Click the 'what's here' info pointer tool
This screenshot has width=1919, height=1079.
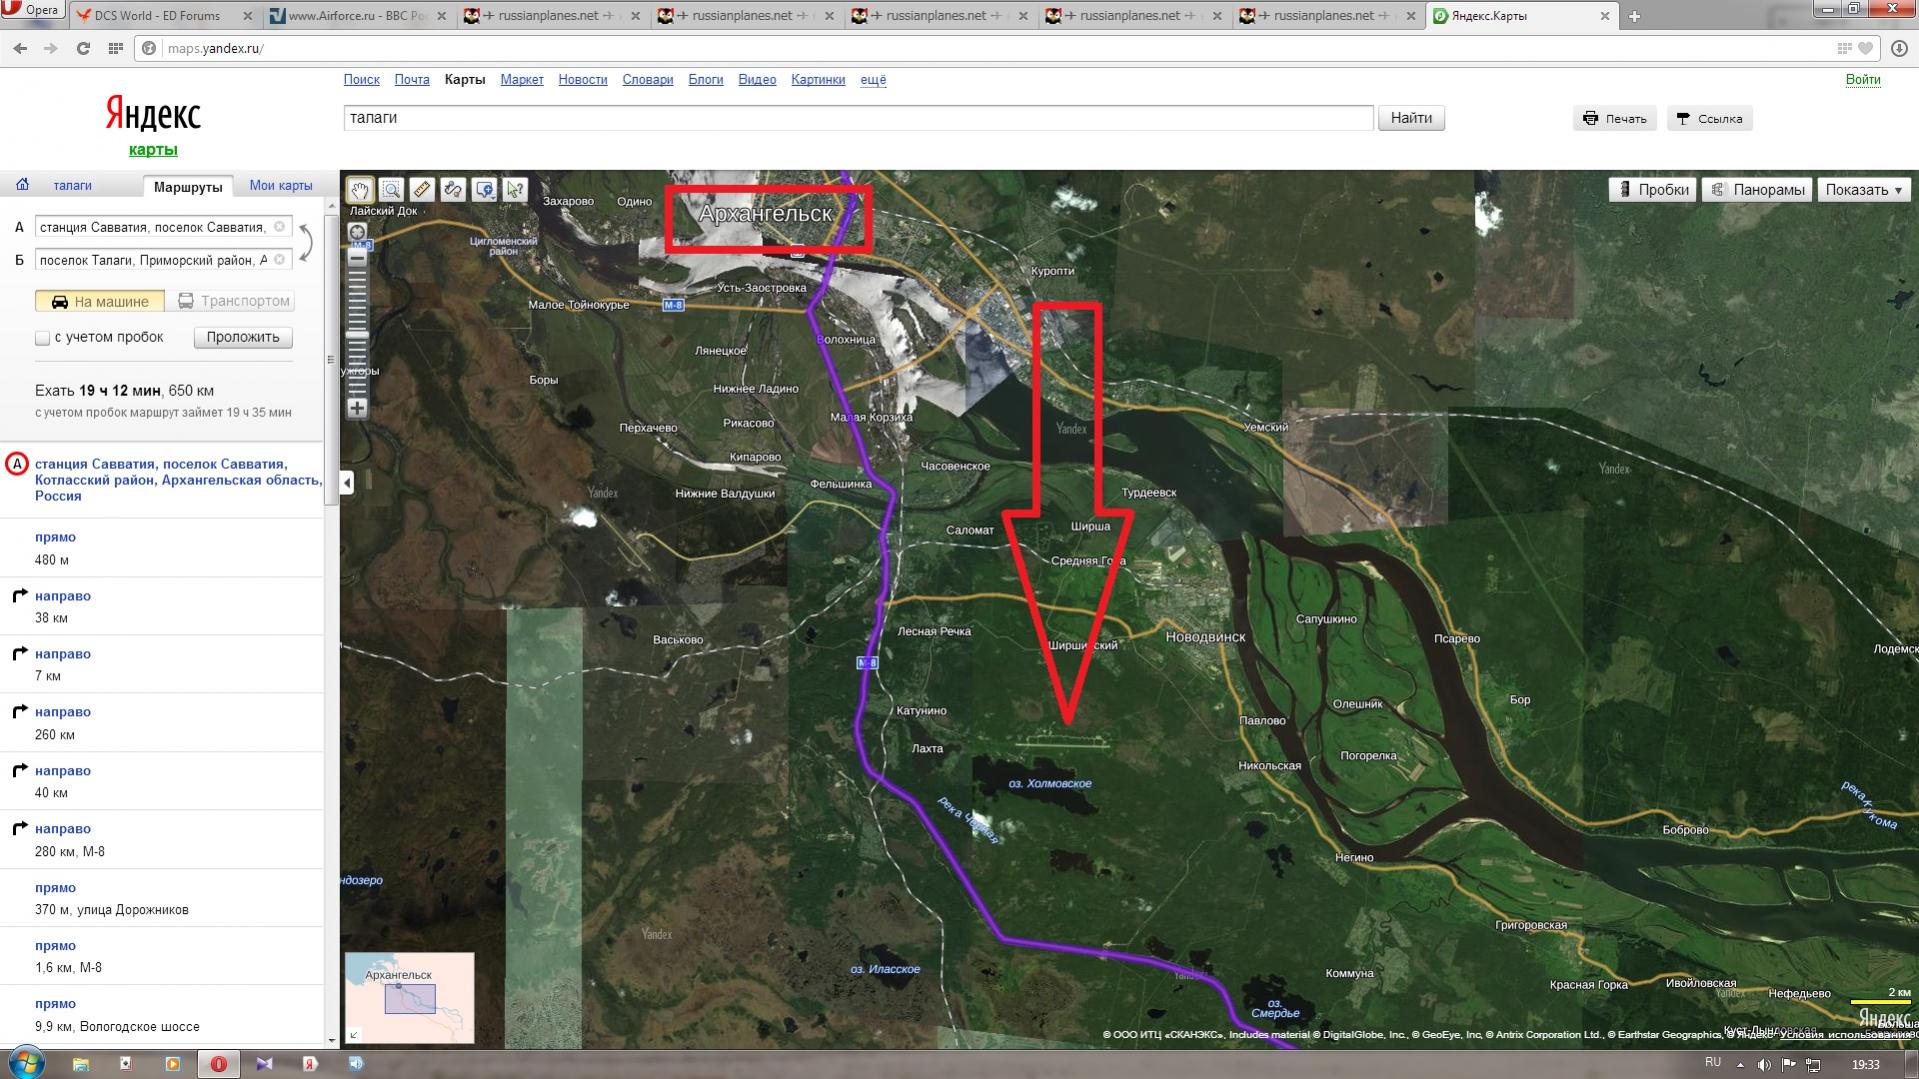coord(515,190)
